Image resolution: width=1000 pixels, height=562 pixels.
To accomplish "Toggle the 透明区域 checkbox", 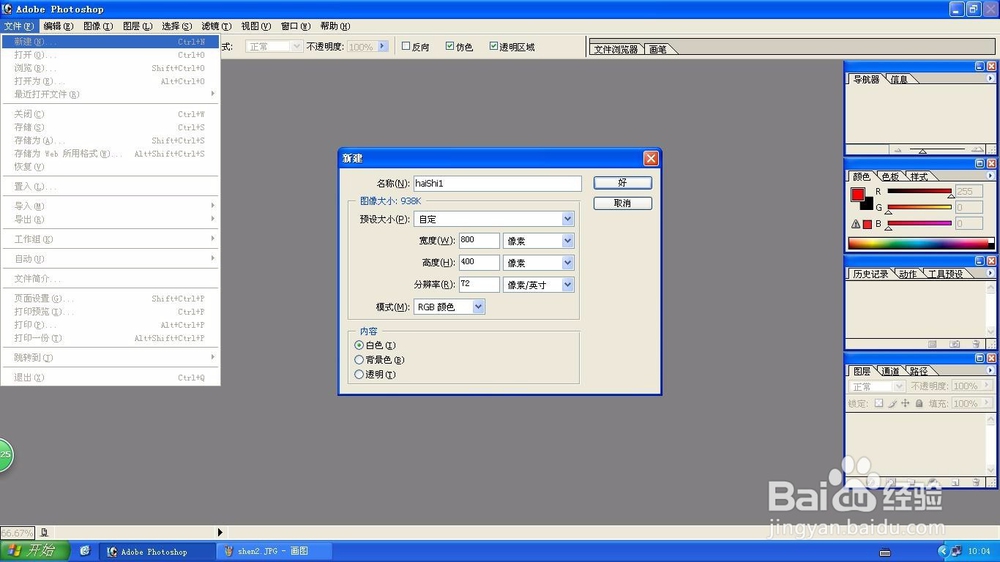I will (493, 46).
